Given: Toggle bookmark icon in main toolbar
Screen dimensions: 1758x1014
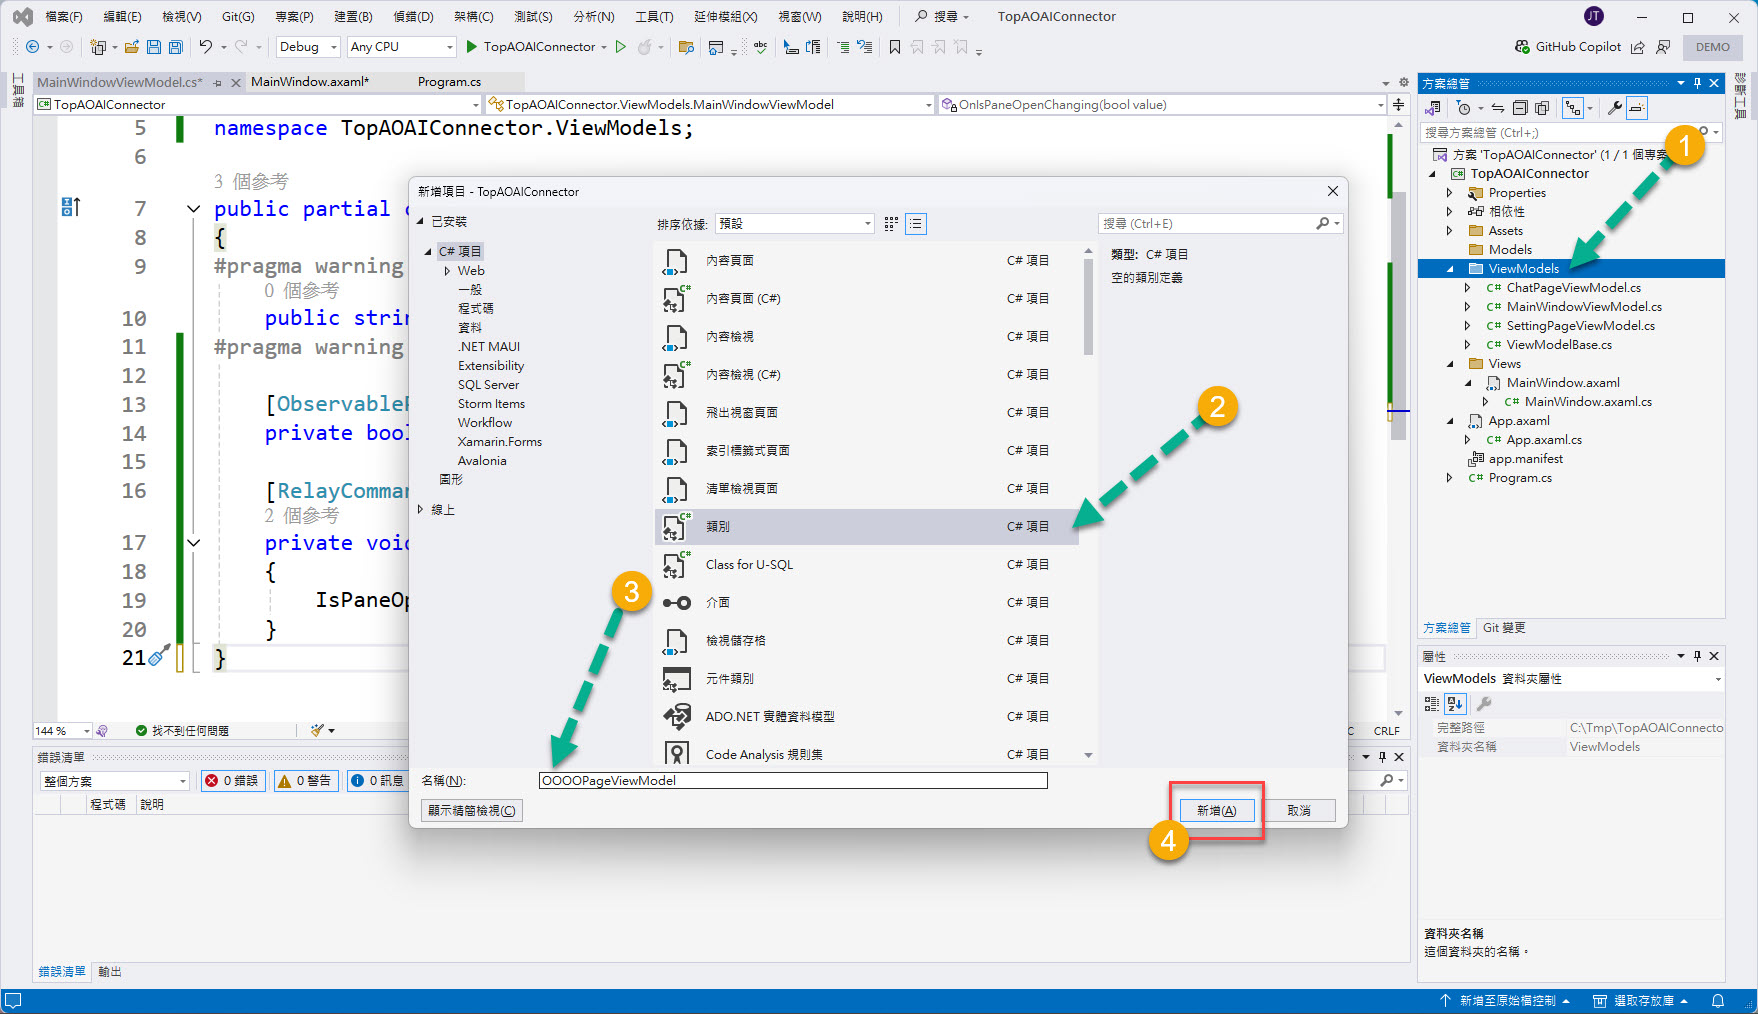Looking at the screenshot, I should click(x=895, y=47).
